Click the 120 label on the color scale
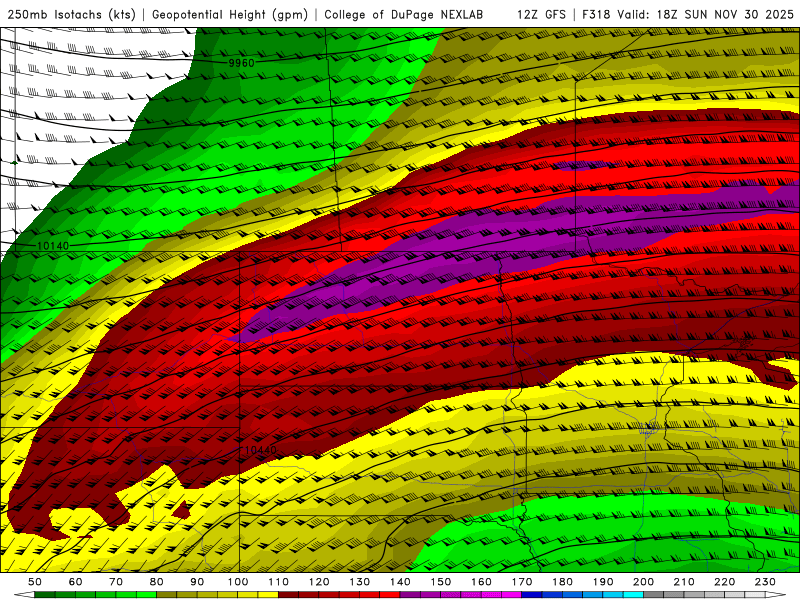 tap(319, 582)
